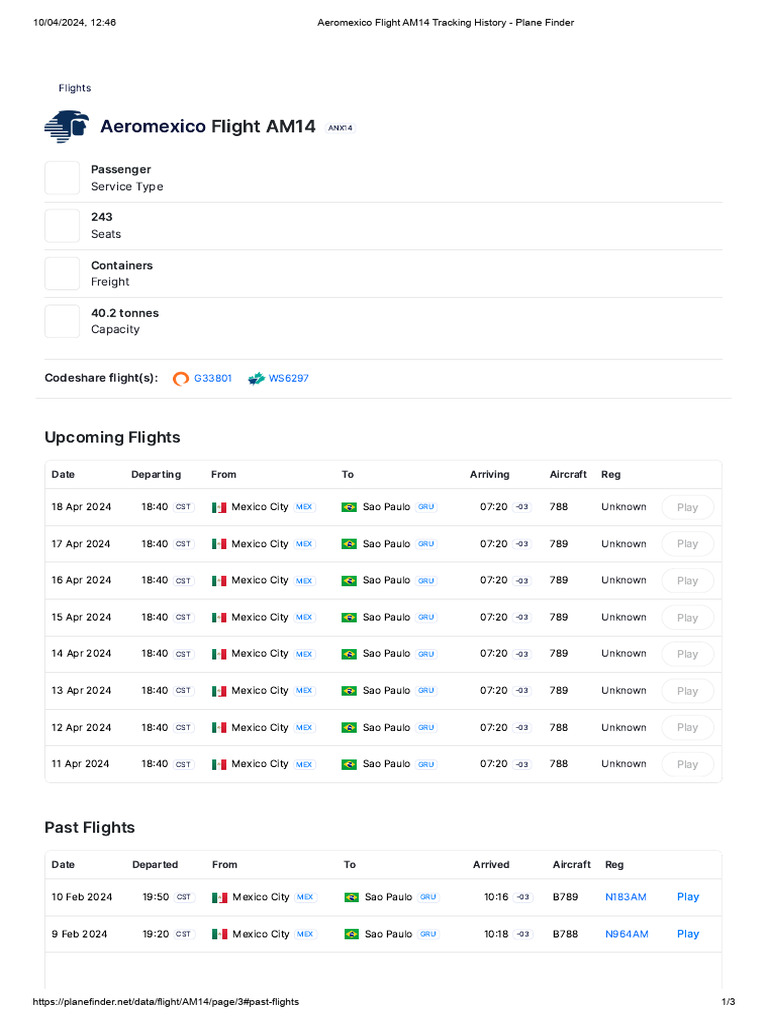Click the Past Flights heading
The image size is (768, 1024).
tap(89, 827)
